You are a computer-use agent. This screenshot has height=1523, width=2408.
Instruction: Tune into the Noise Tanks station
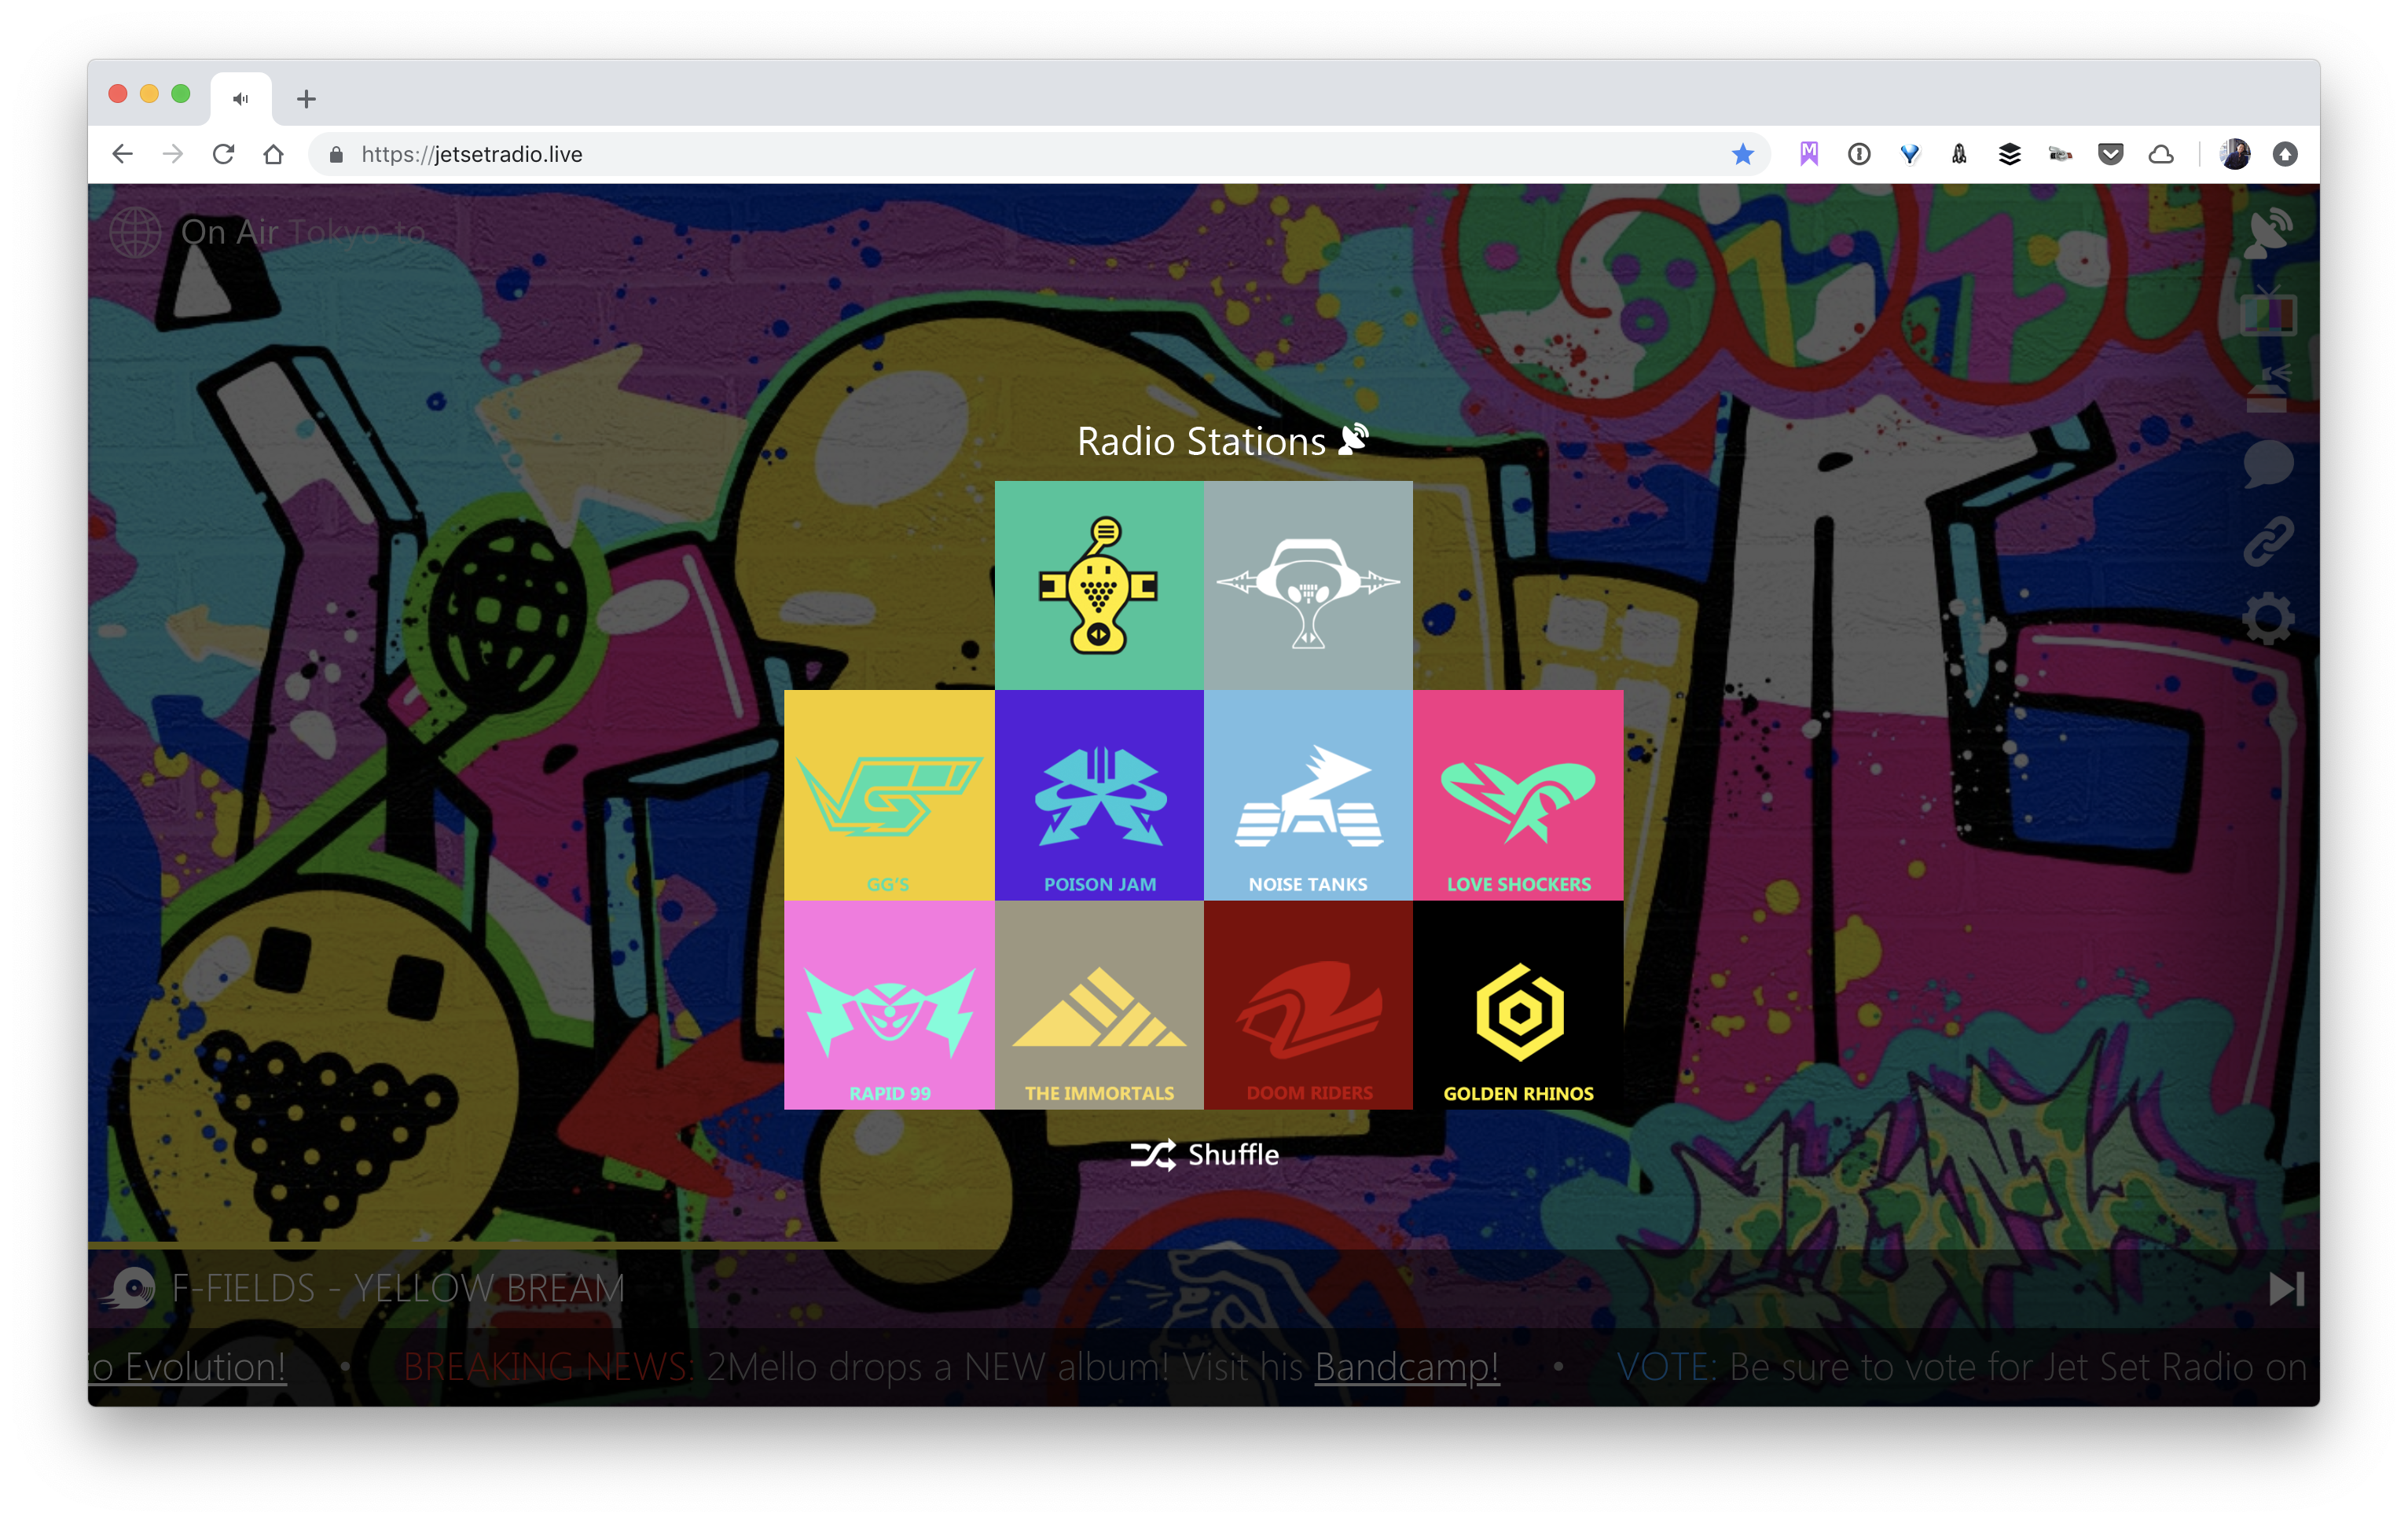(1308, 795)
